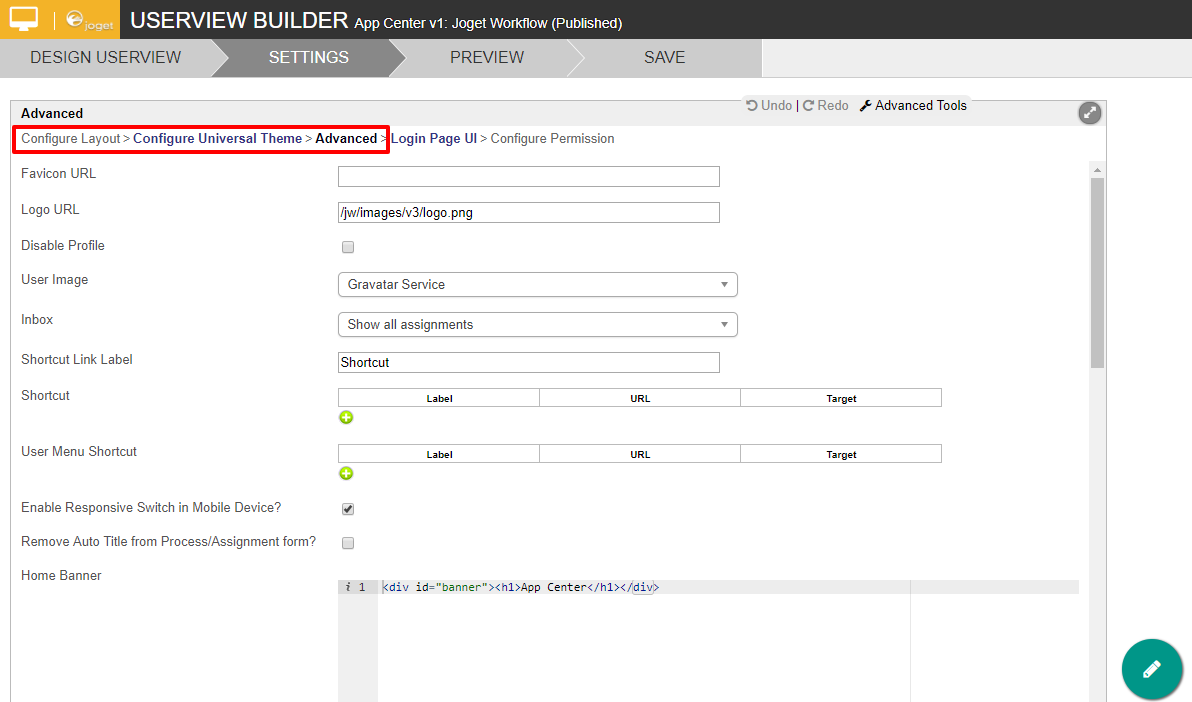Screen dimensions: 1192x702
Task: Click the Save step tab
Action: click(x=664, y=58)
